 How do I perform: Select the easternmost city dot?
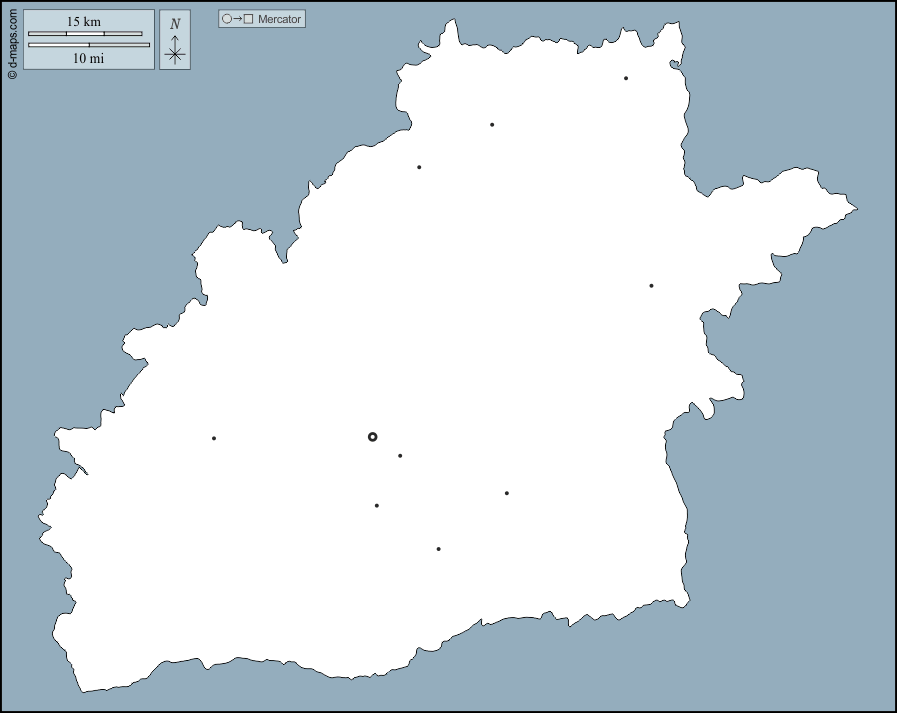click(651, 286)
